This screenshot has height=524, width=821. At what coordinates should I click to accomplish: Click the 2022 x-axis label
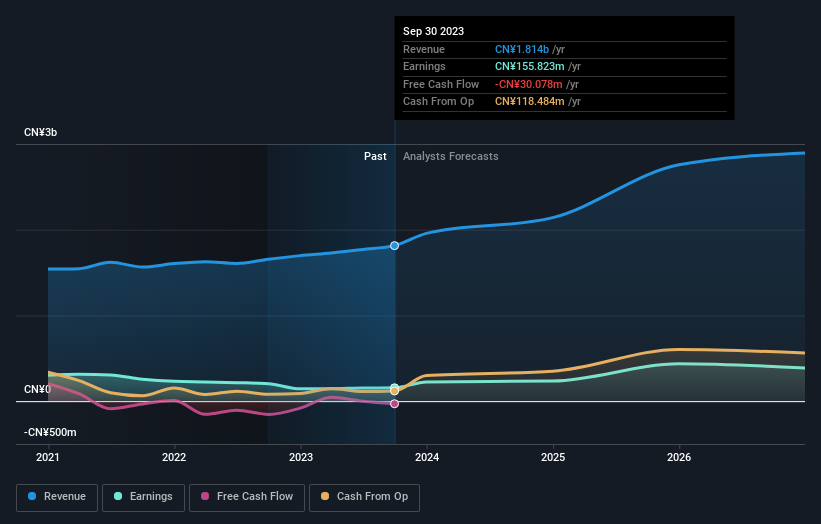pyautogui.click(x=174, y=458)
